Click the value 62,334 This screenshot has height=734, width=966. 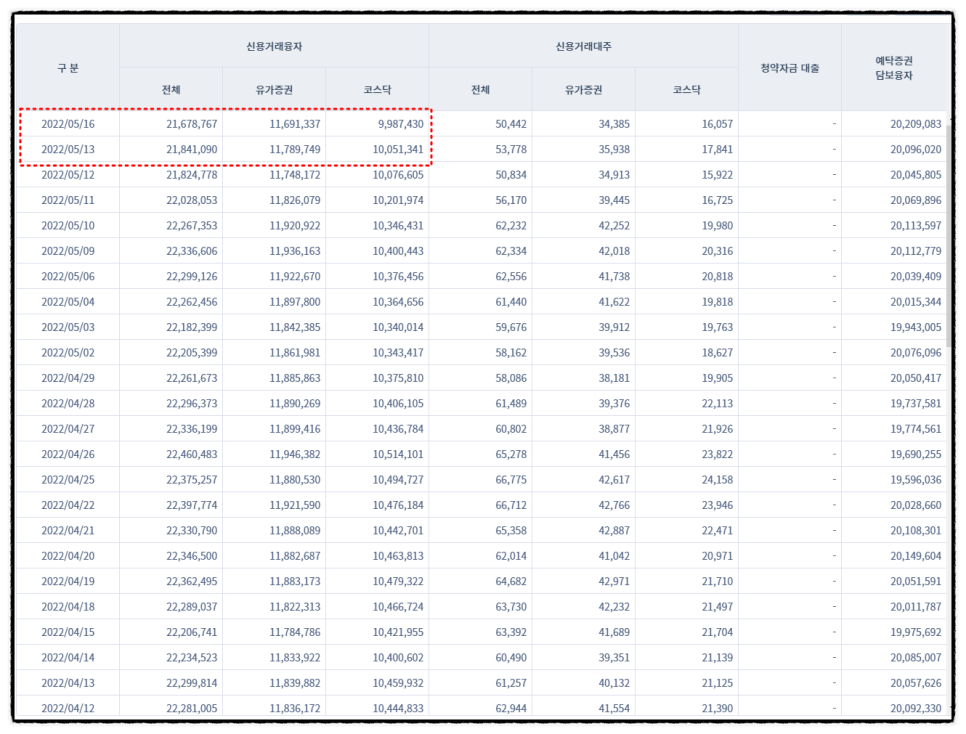coord(511,251)
